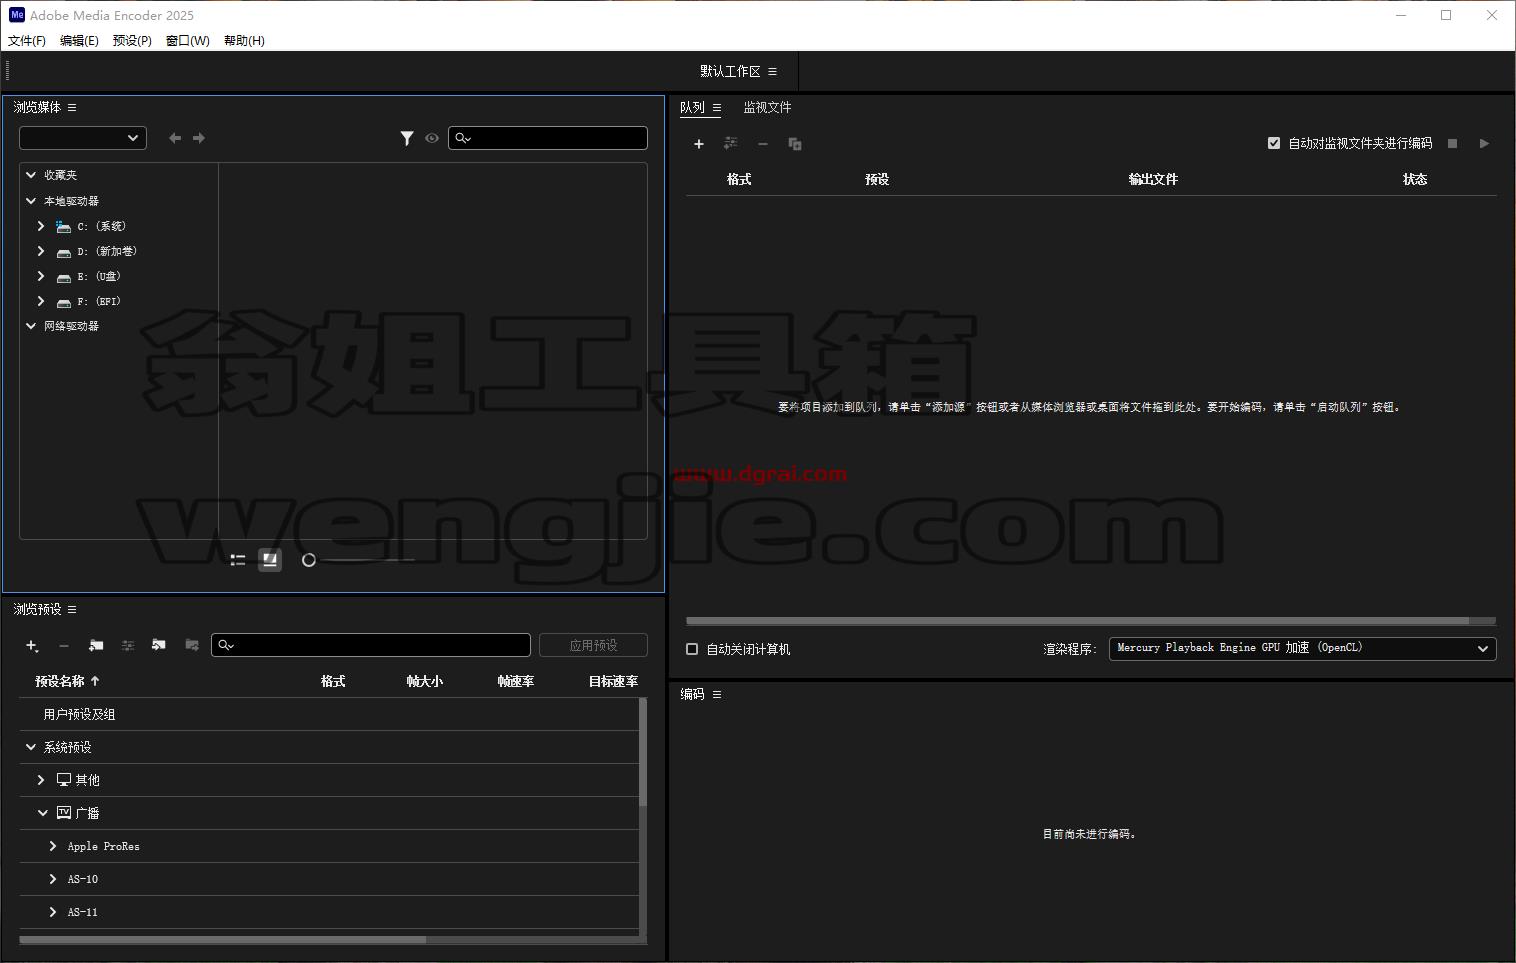Enable the 自动关闭计算机 checkbox
This screenshot has height=963, width=1516.
click(692, 649)
